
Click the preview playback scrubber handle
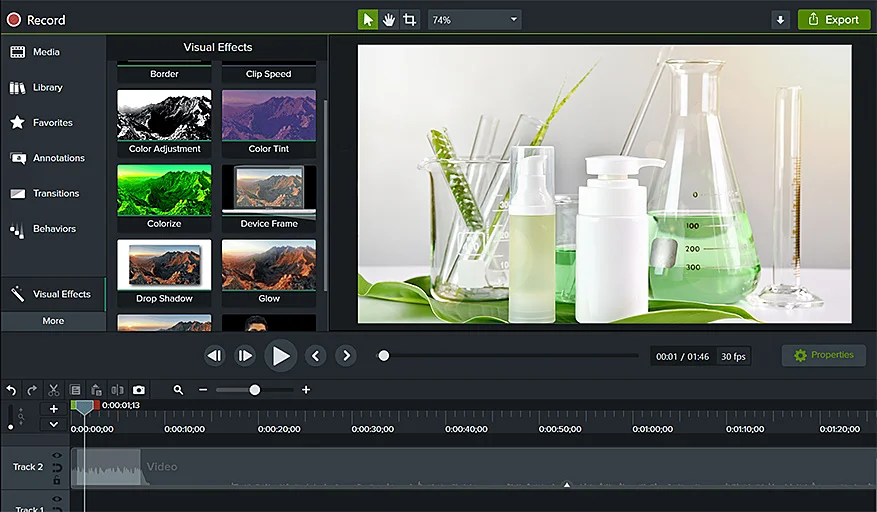tap(384, 356)
